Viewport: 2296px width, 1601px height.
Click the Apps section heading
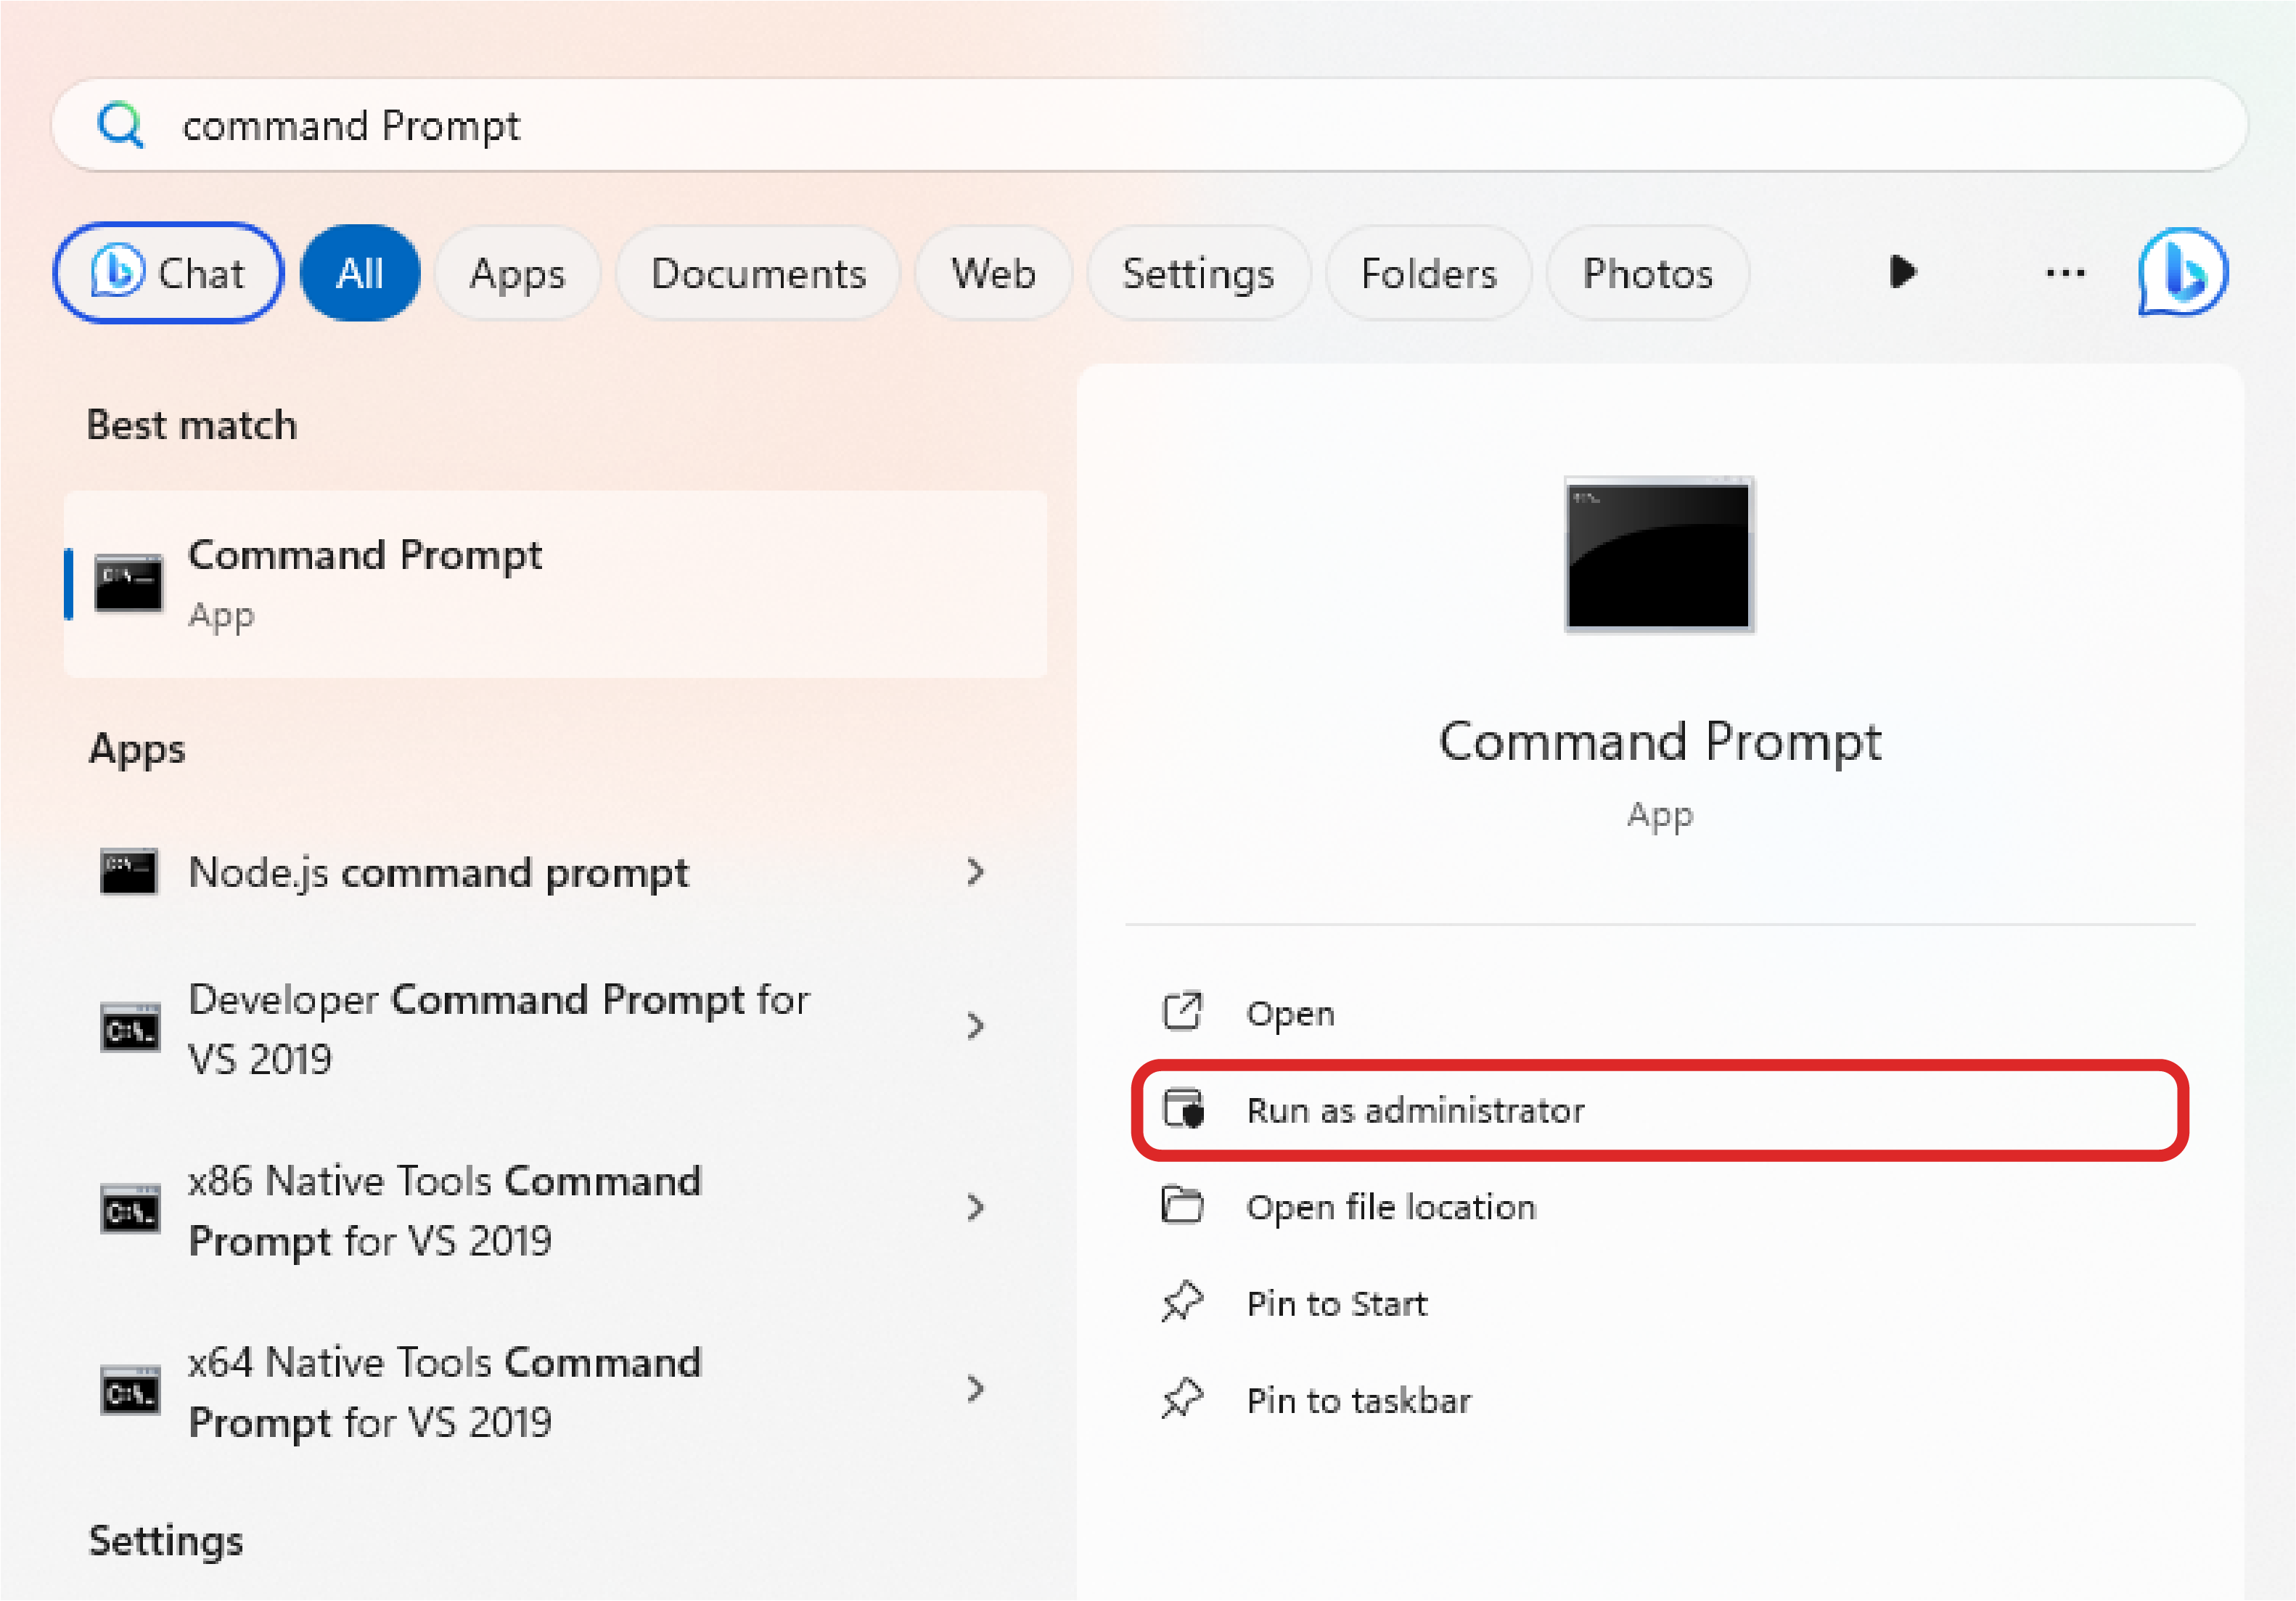coord(137,750)
